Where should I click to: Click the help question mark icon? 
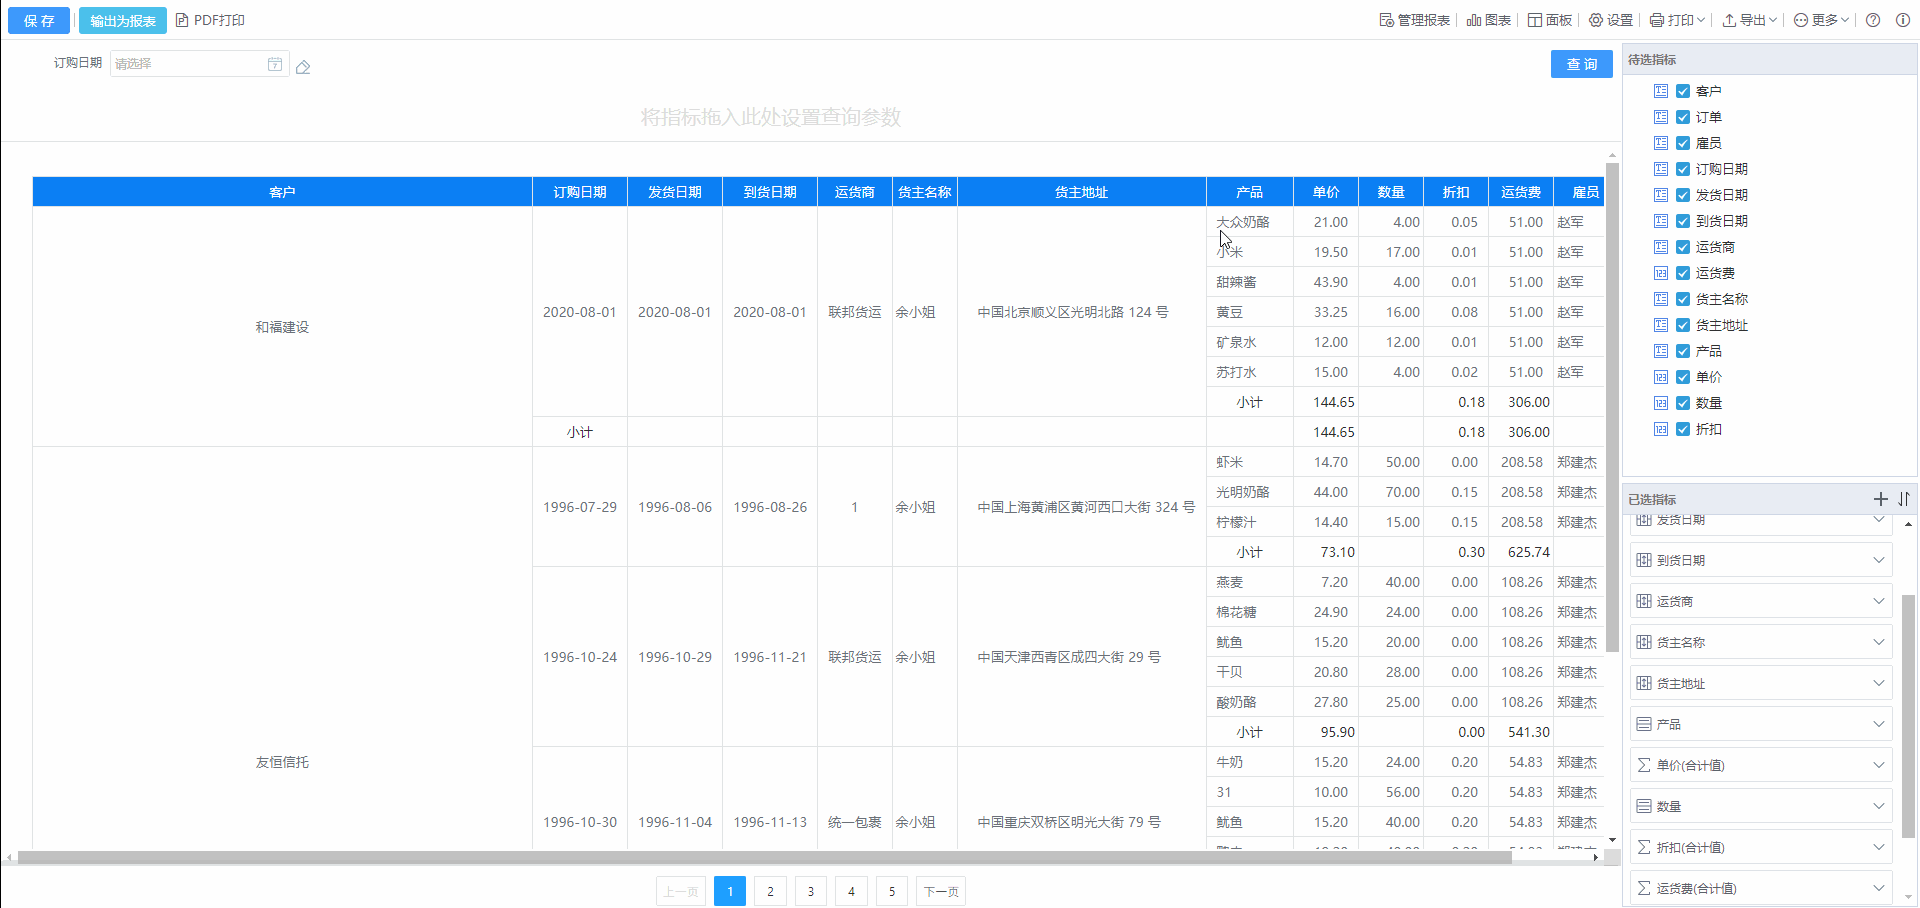(1873, 20)
